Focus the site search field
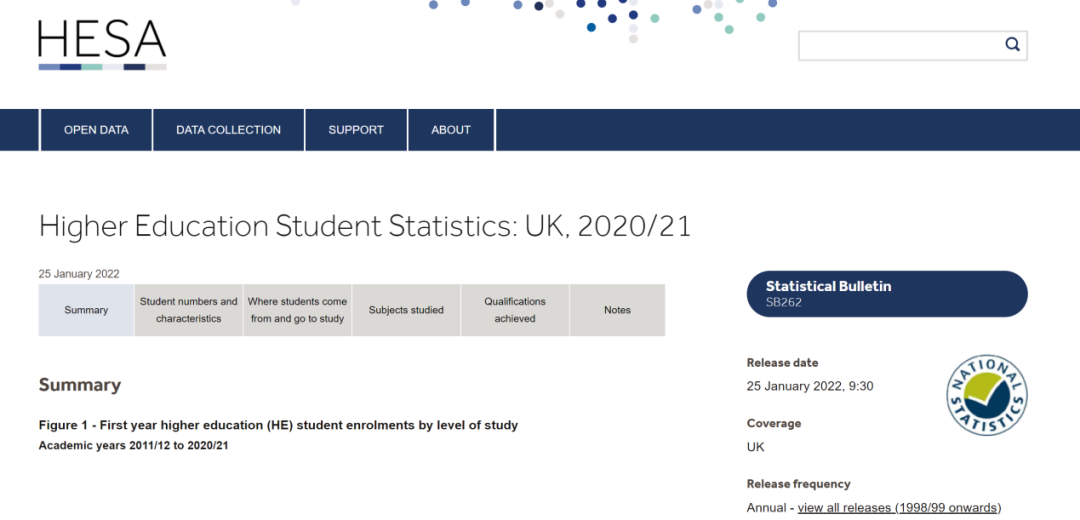Image resolution: width=1080 pixels, height=520 pixels. click(913, 45)
